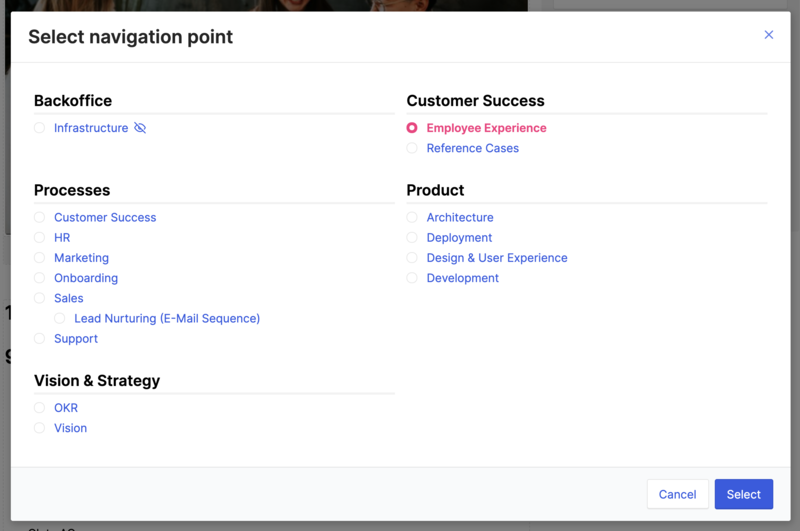Image resolution: width=800 pixels, height=531 pixels.
Task: Select the Reference Cases radio button
Action: pos(412,148)
